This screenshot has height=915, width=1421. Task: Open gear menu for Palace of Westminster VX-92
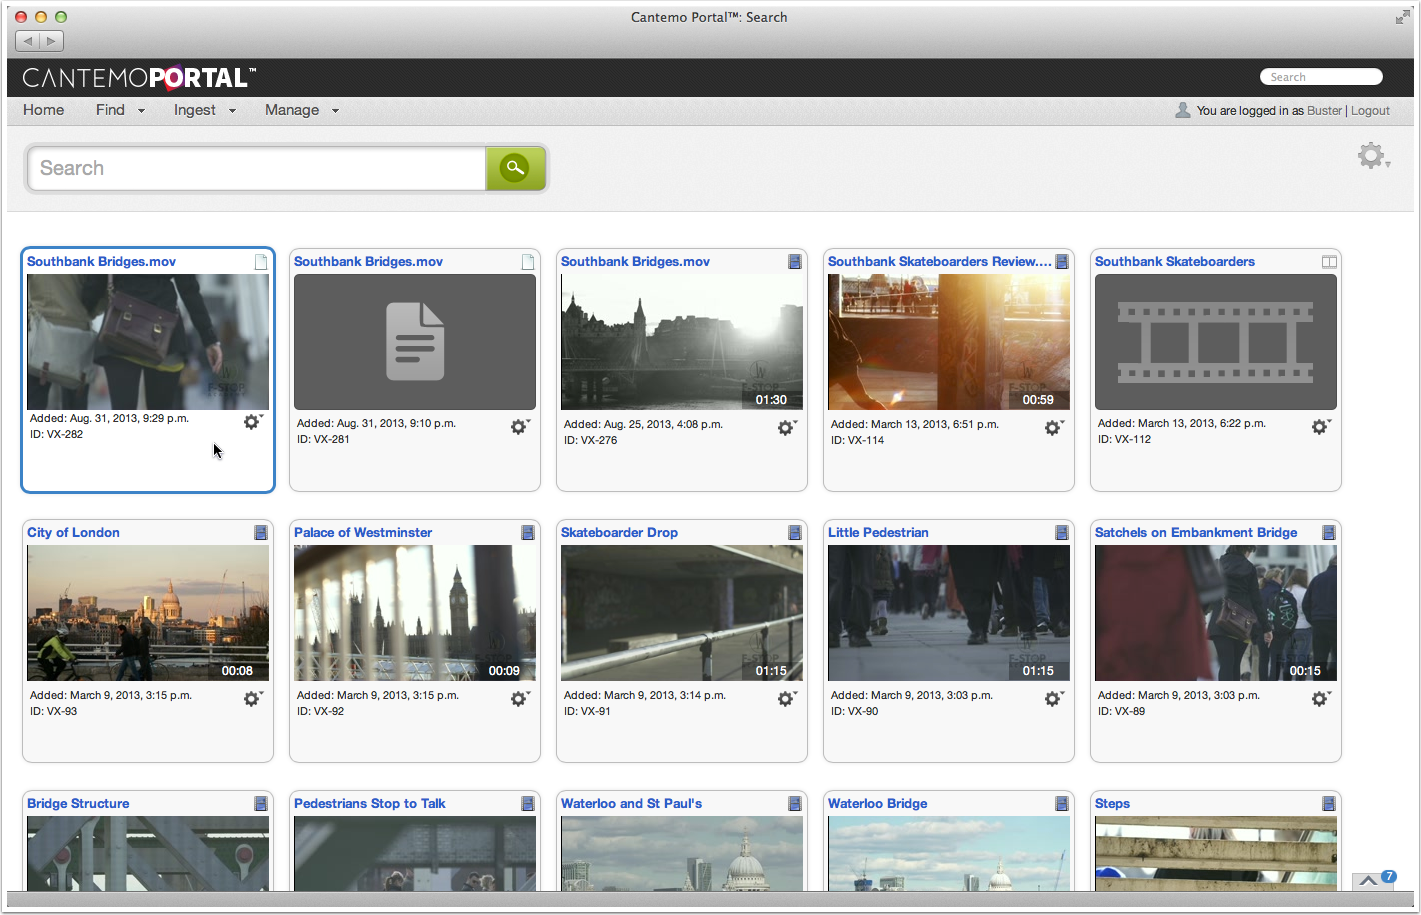click(519, 698)
